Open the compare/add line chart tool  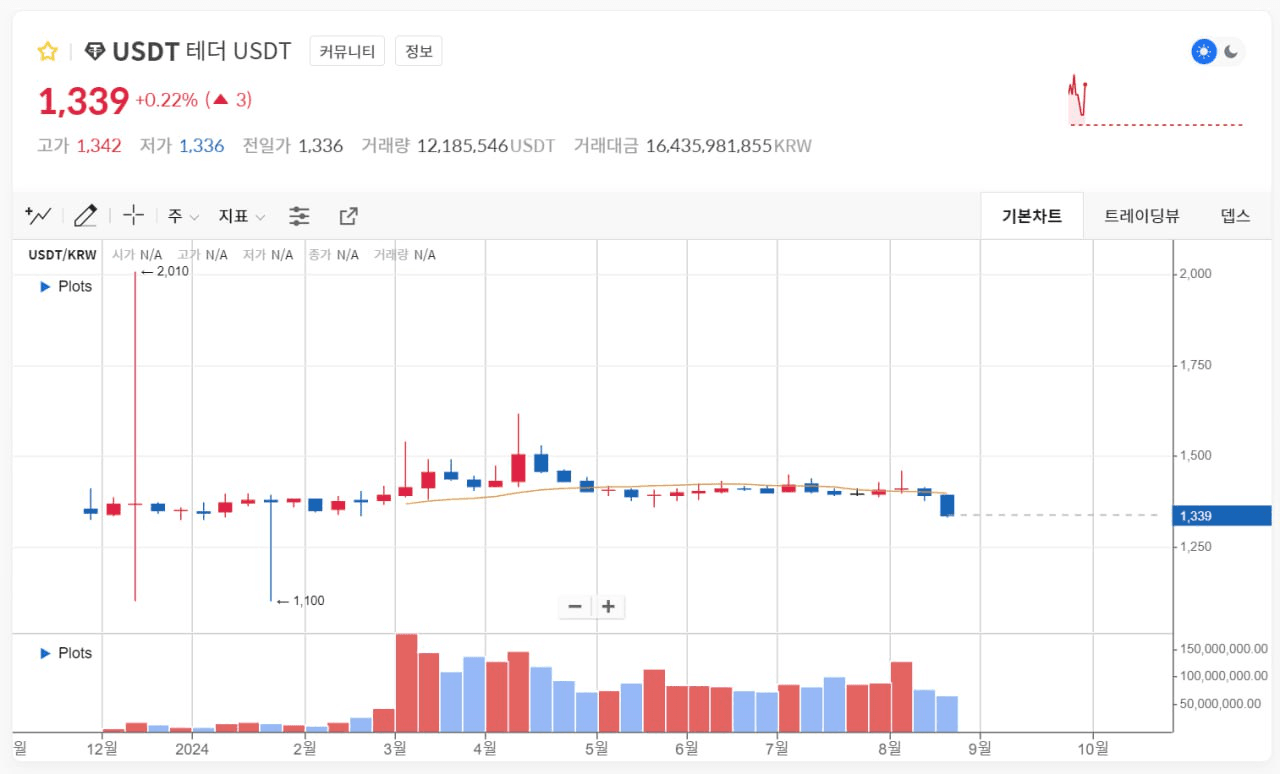pos(38,215)
